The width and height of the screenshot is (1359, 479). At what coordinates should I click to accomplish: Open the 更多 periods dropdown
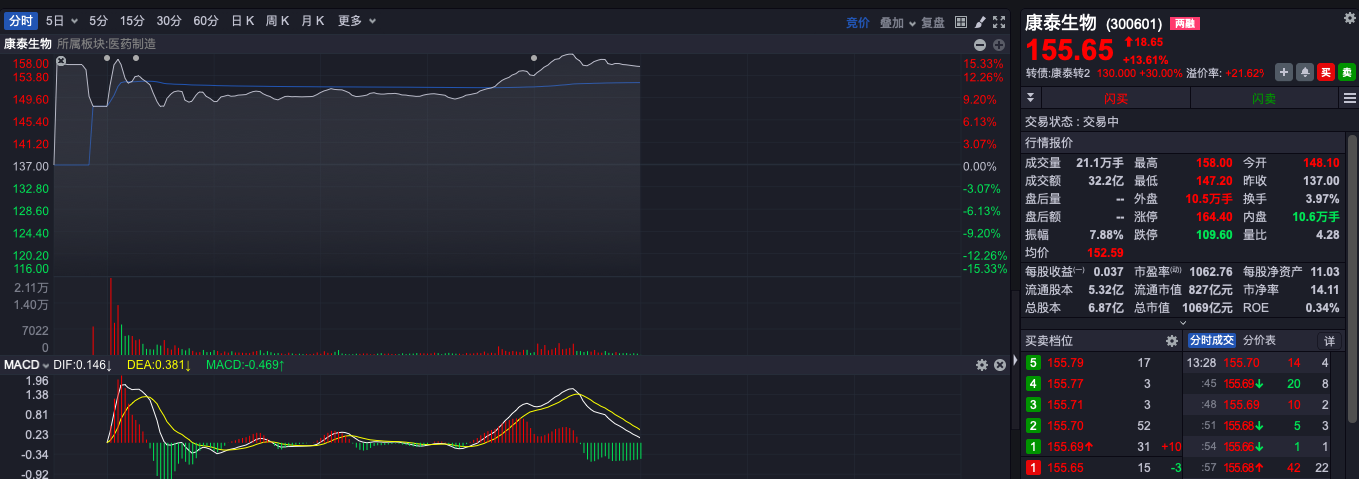pos(357,21)
